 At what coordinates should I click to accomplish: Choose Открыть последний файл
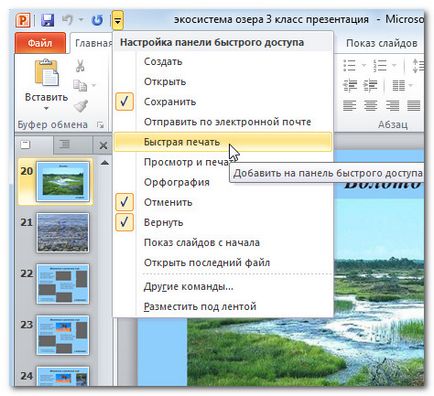[x=223, y=262]
